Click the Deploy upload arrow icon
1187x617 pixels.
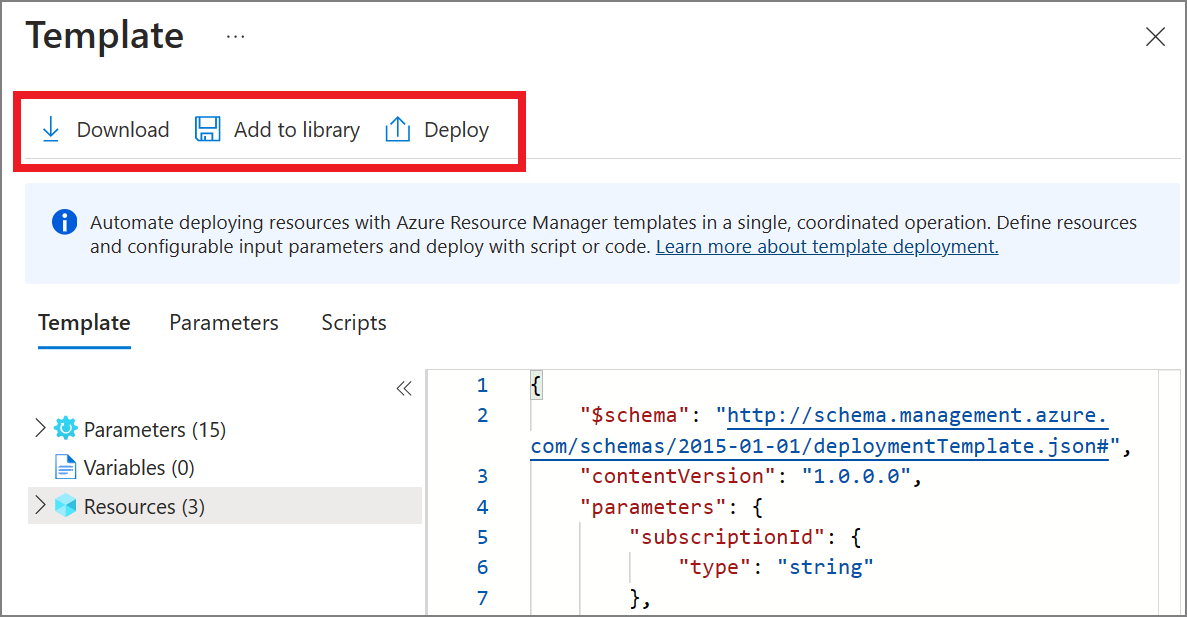click(398, 130)
